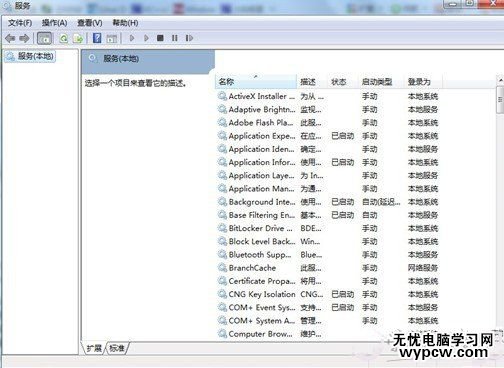504x368 pixels.
Task: Switch to the 扩展 tab
Action: (94, 348)
